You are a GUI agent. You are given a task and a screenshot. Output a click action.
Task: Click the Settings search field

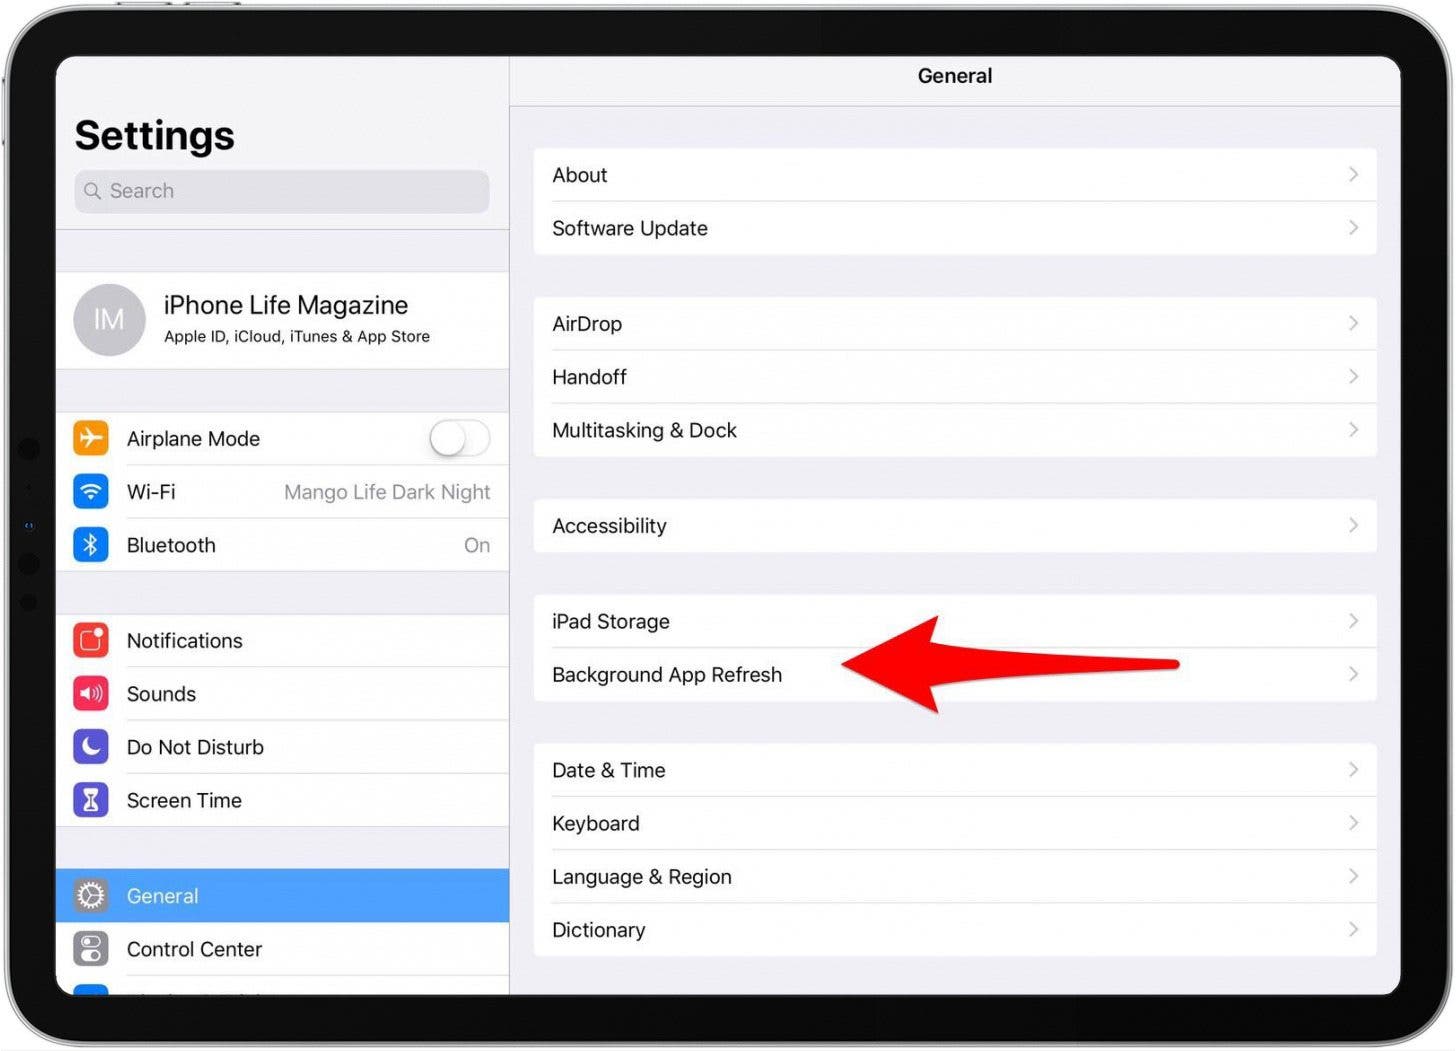[282, 191]
